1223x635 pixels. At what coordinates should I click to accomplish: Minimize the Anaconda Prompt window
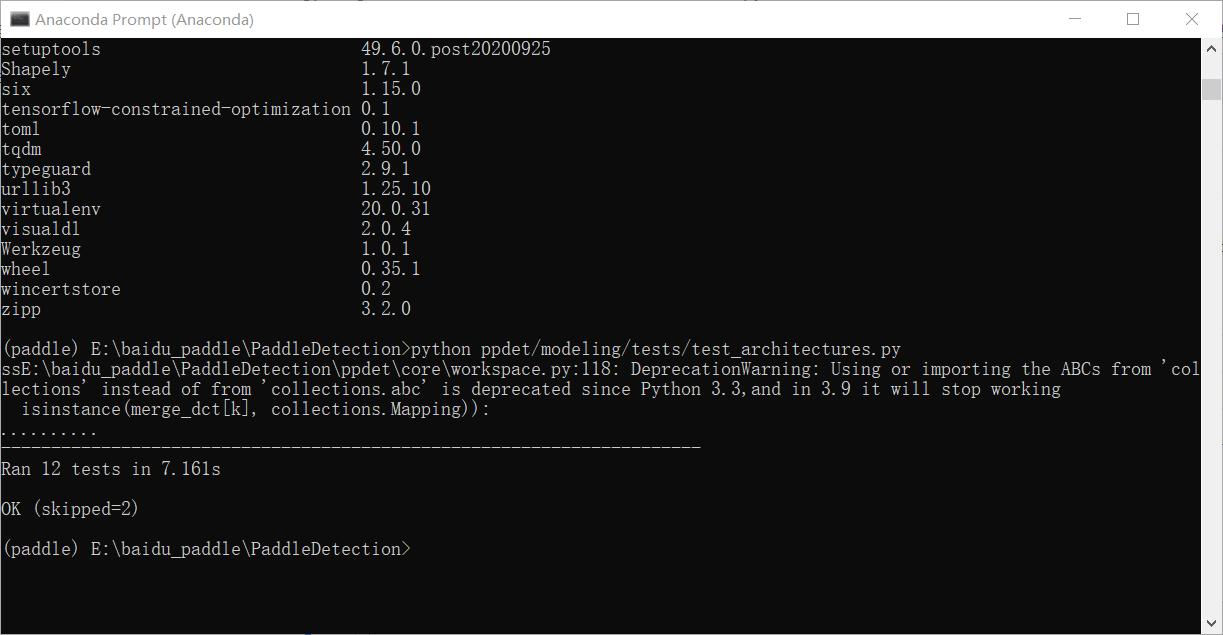point(1074,19)
